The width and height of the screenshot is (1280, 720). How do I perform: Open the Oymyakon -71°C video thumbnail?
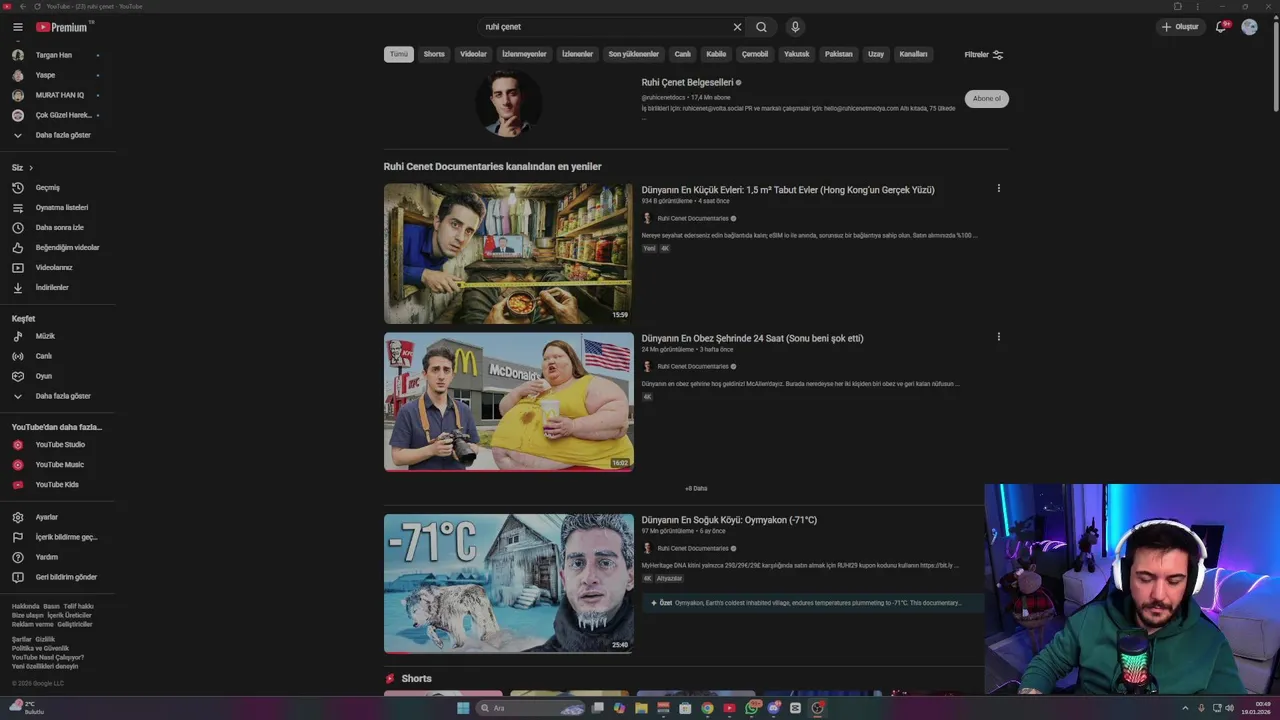[x=508, y=583]
